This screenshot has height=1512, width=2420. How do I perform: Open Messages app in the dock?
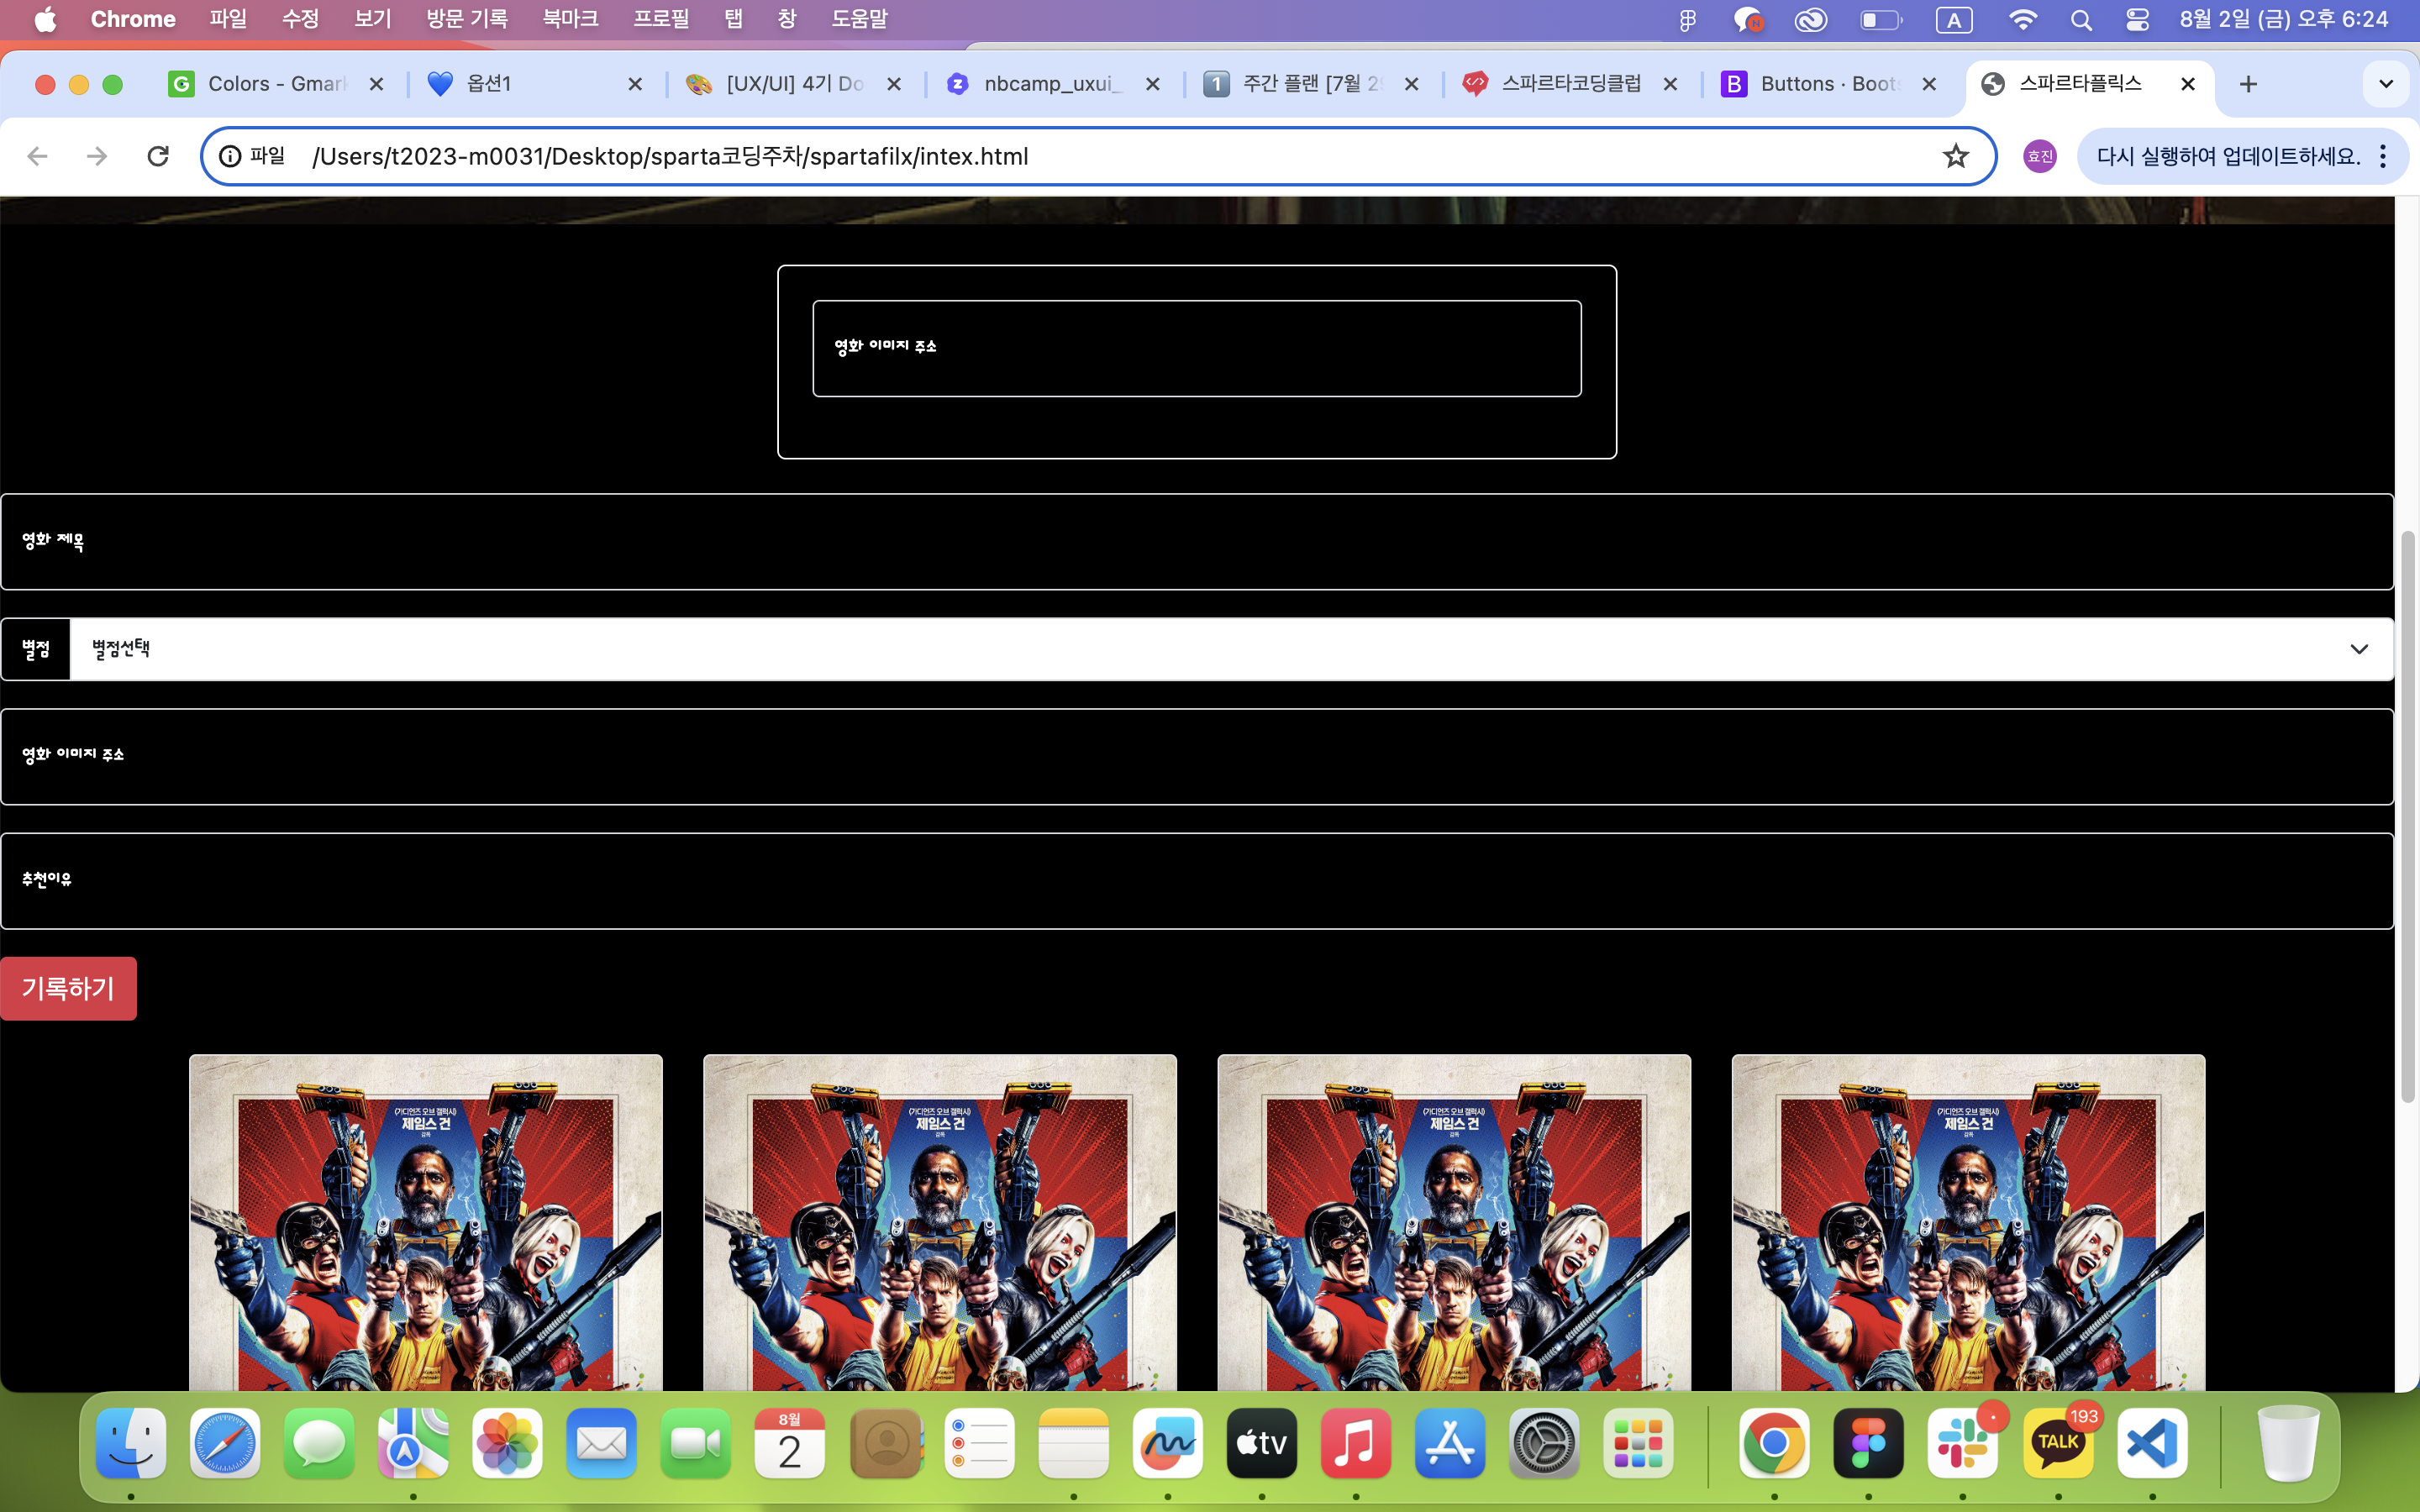tap(319, 1443)
